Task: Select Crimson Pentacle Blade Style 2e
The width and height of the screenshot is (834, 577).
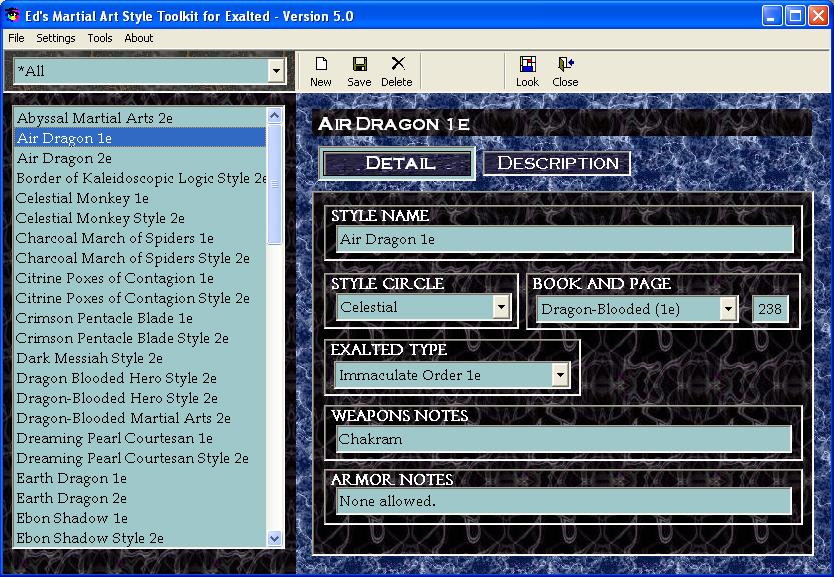Action: (x=140, y=338)
